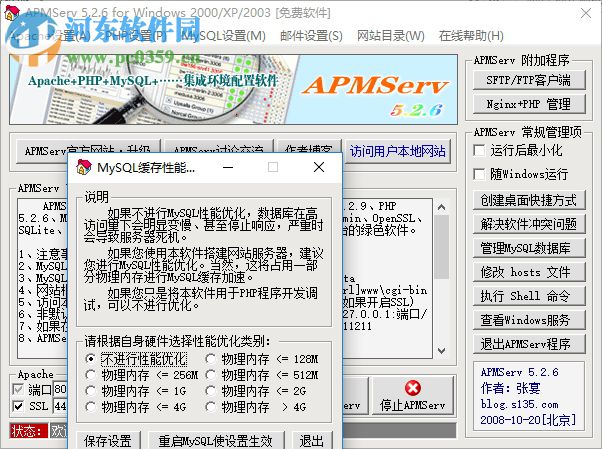The height and width of the screenshot is (449, 602).
Task: Close the APMServ main window
Action: (x=586, y=13)
